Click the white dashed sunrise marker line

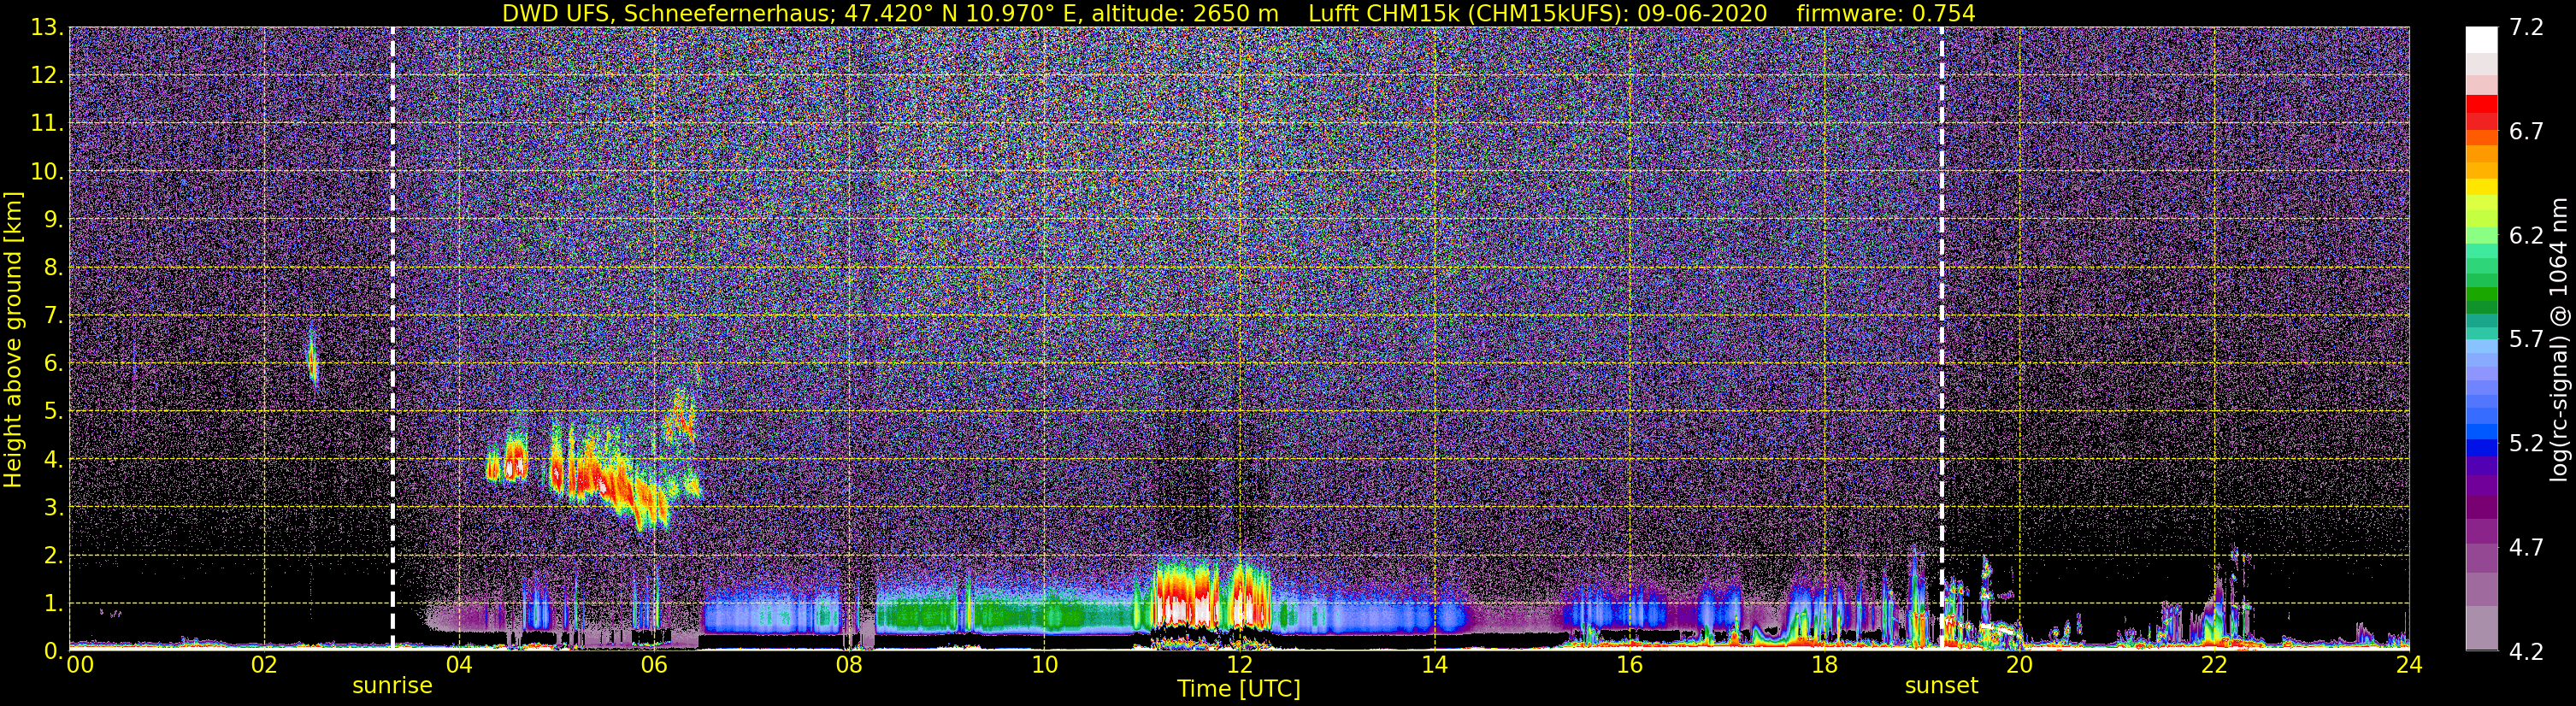(x=392, y=339)
